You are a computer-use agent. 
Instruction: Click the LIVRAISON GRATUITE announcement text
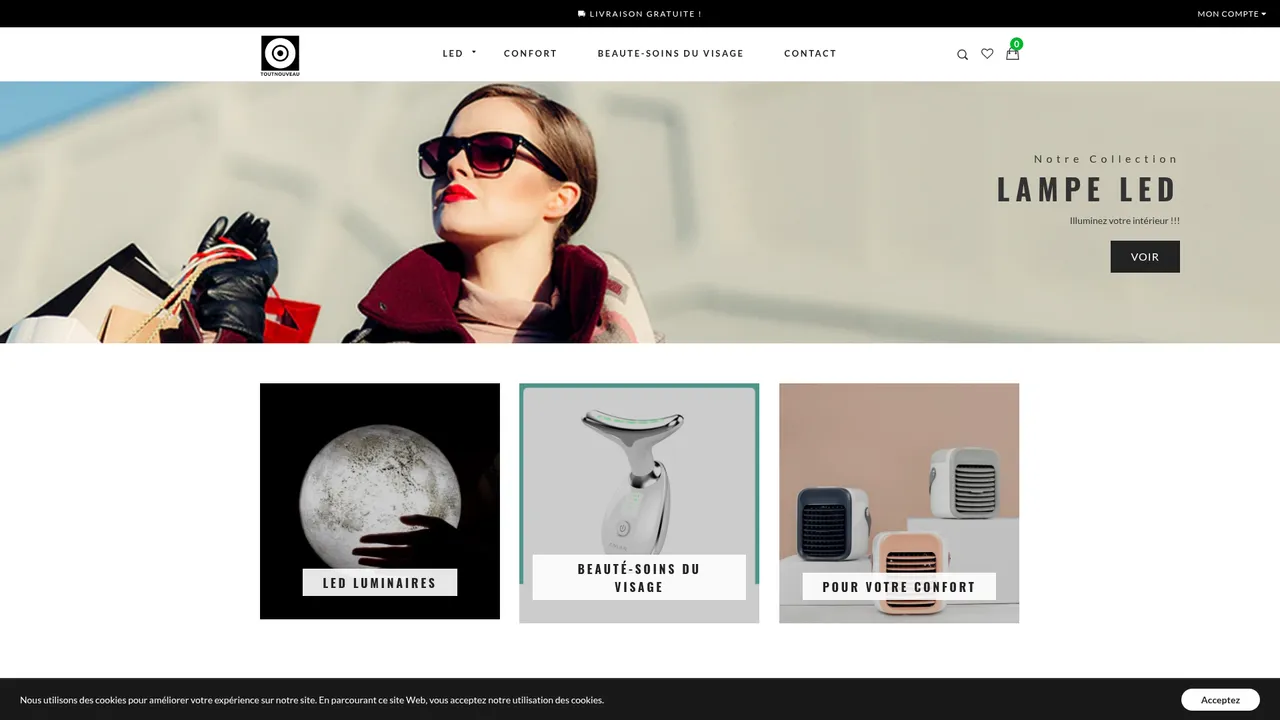[x=645, y=14]
